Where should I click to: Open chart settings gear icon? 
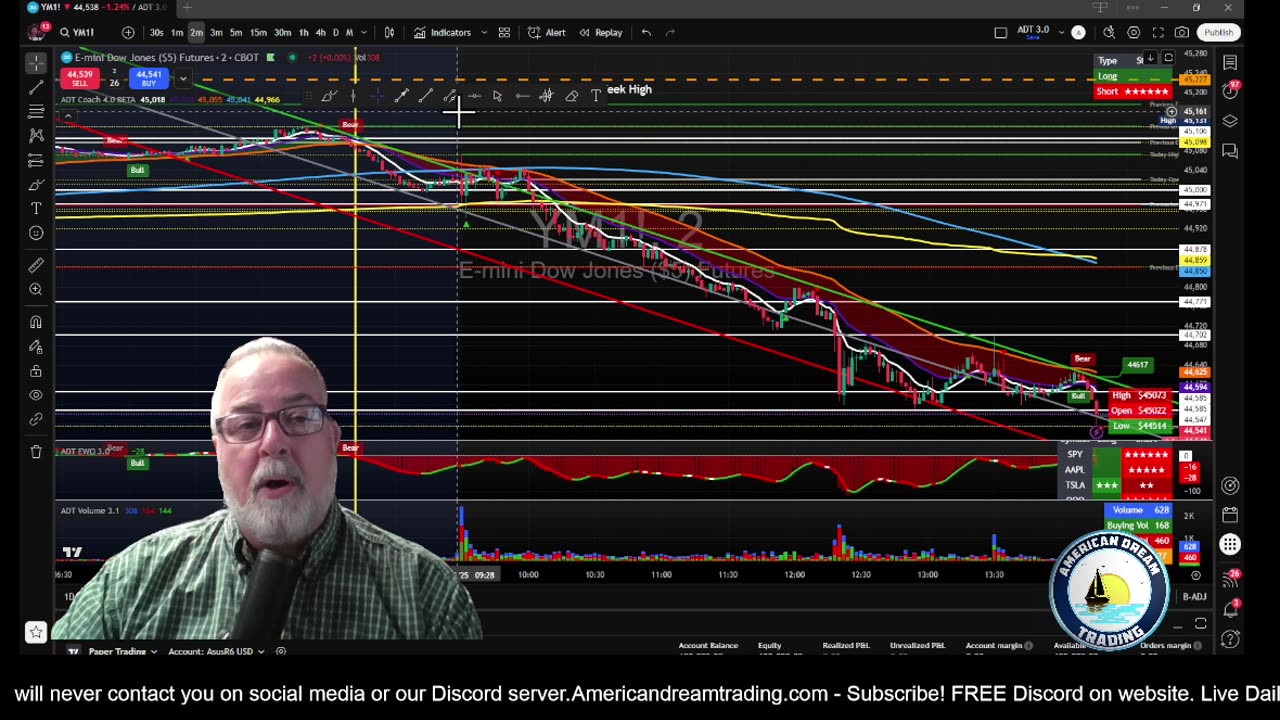click(x=1134, y=32)
